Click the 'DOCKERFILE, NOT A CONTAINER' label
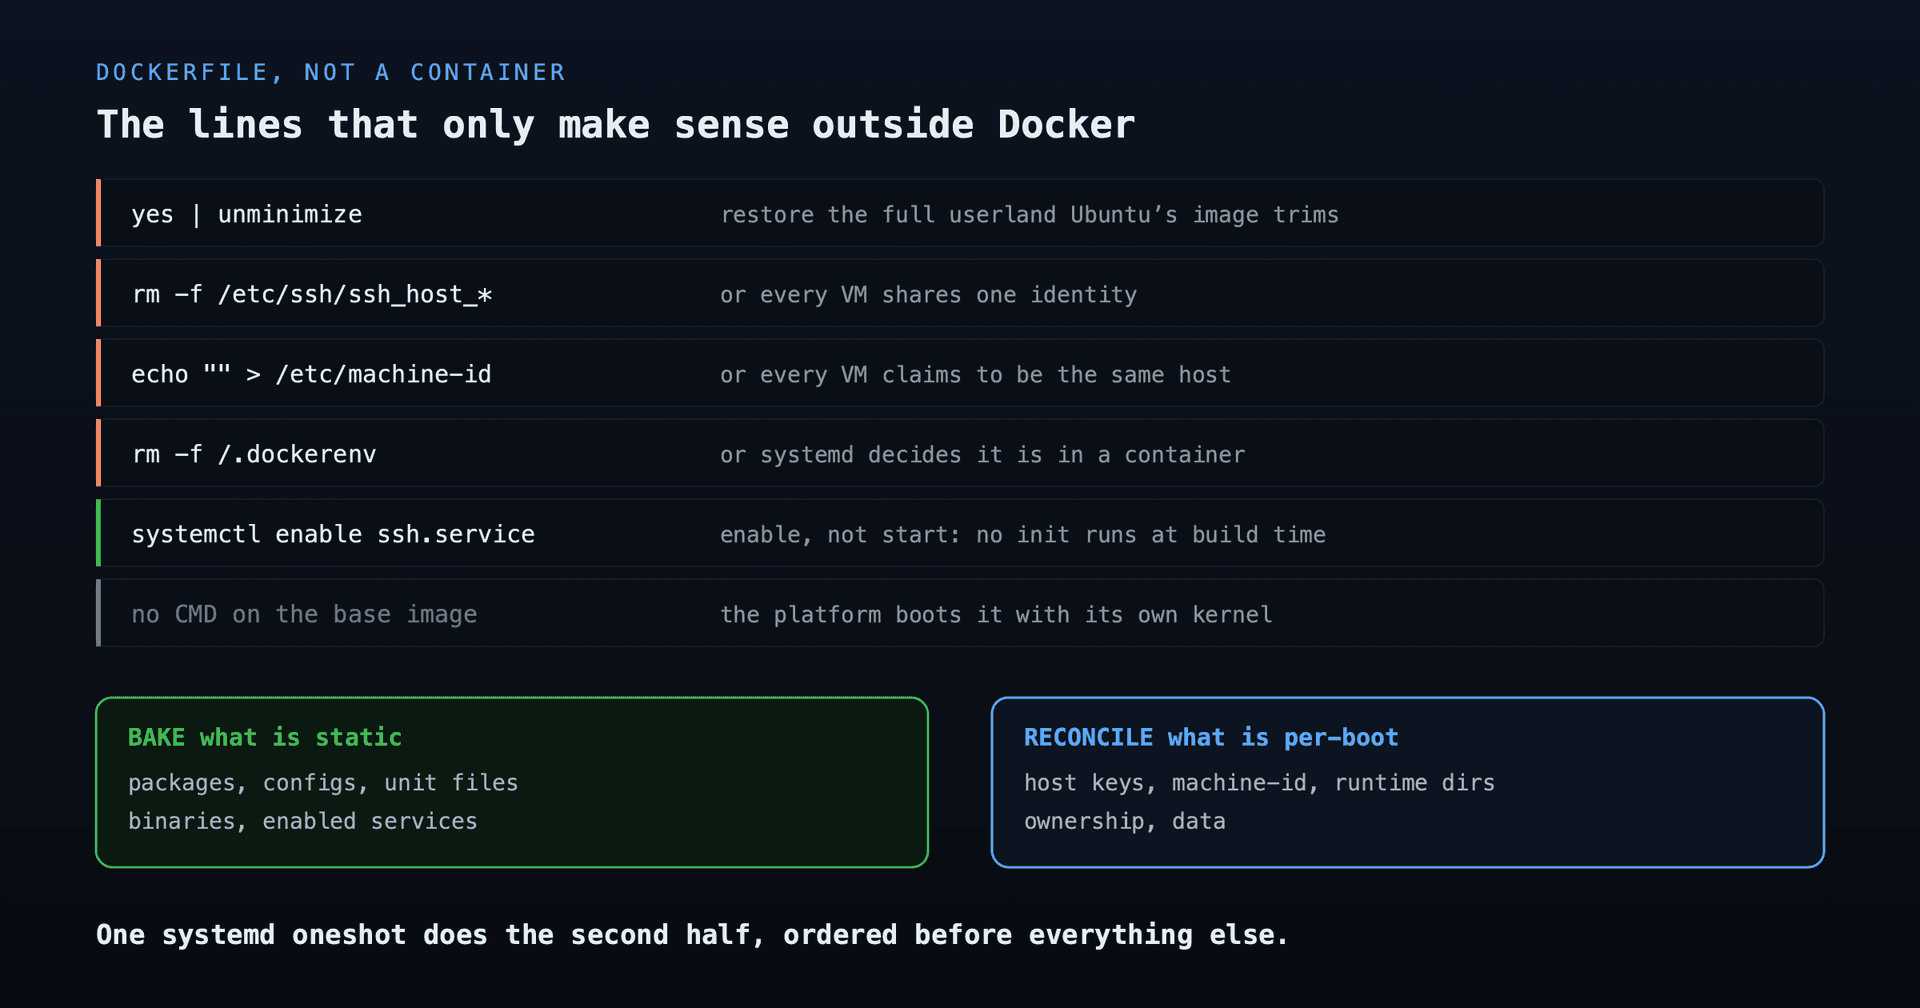1920x1008 pixels. pos(330,73)
